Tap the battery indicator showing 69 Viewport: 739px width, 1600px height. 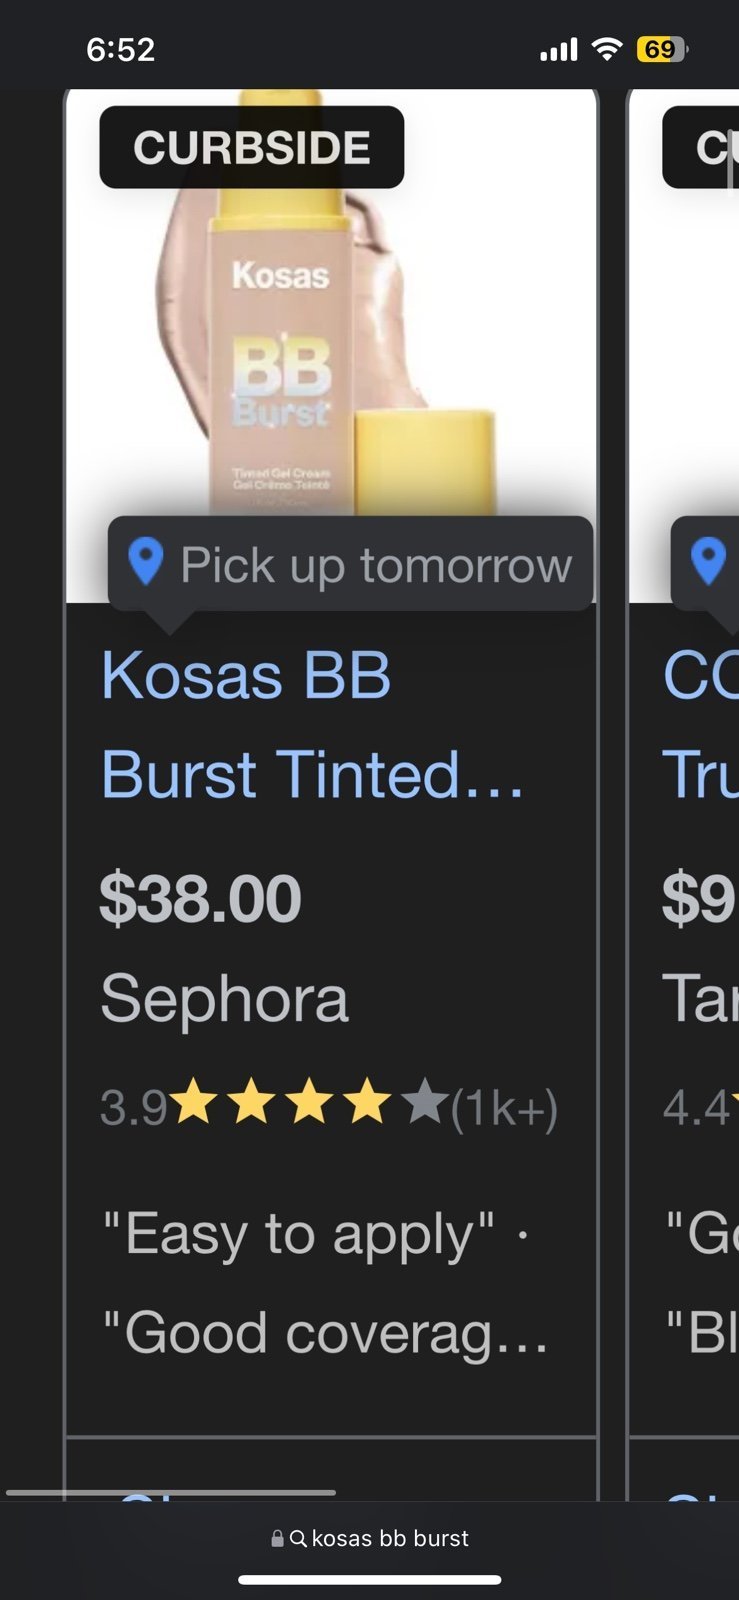coord(662,49)
